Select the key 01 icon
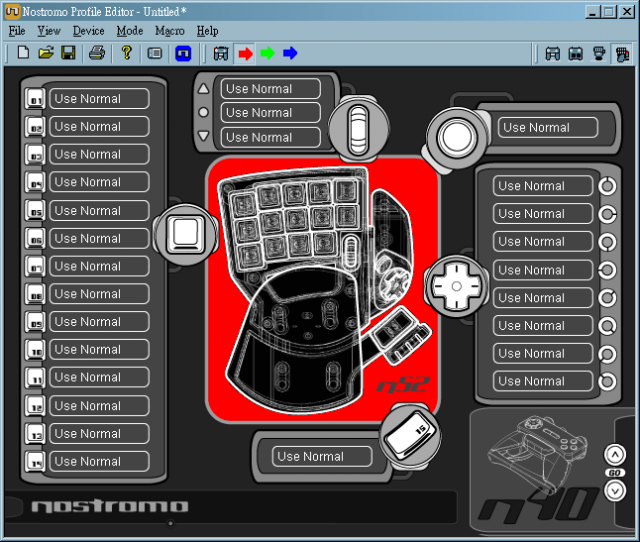Viewport: 640px width, 542px height. tap(36, 99)
